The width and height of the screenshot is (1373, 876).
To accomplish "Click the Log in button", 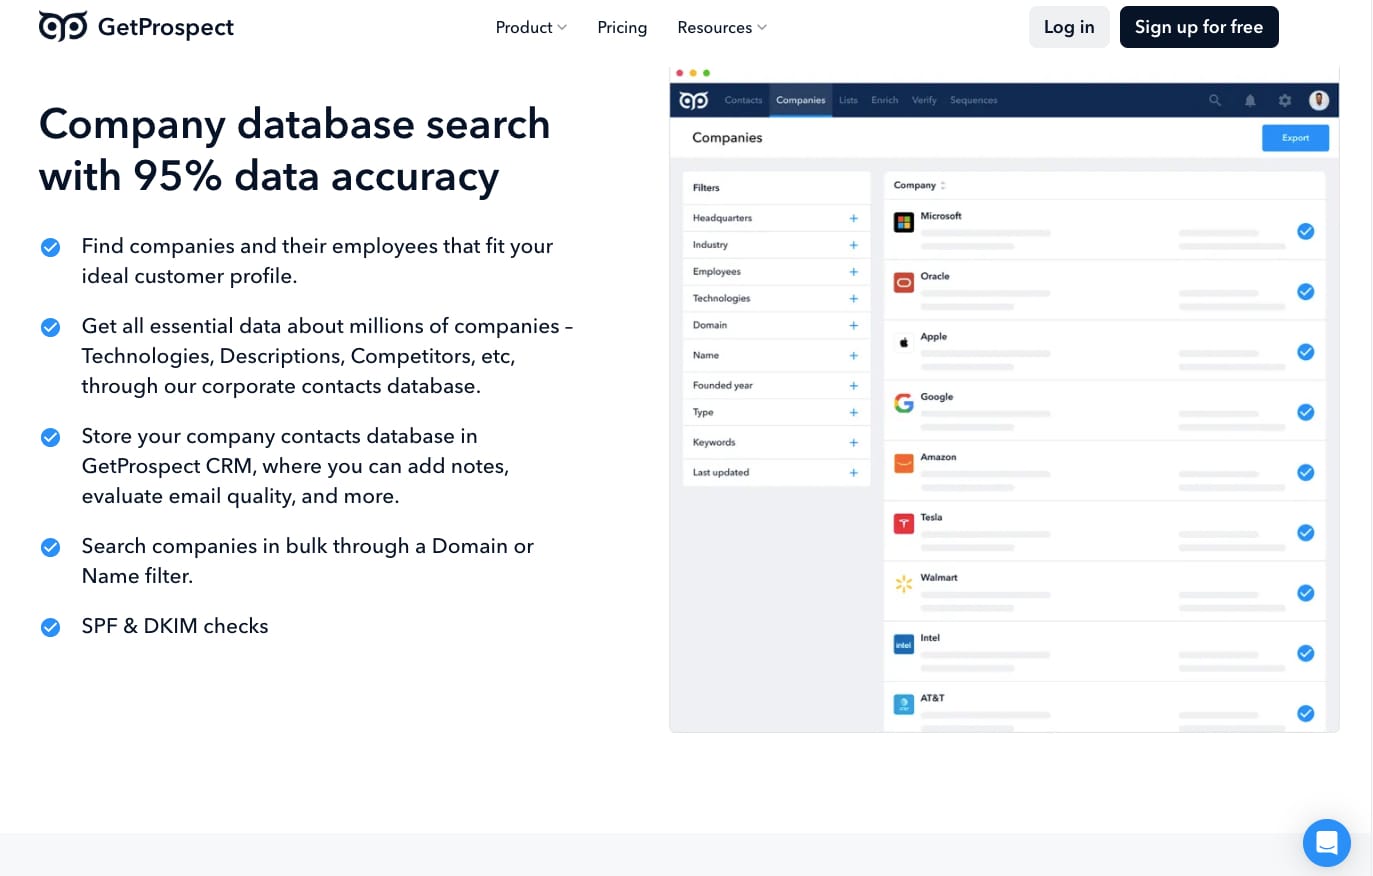I will 1069,27.
